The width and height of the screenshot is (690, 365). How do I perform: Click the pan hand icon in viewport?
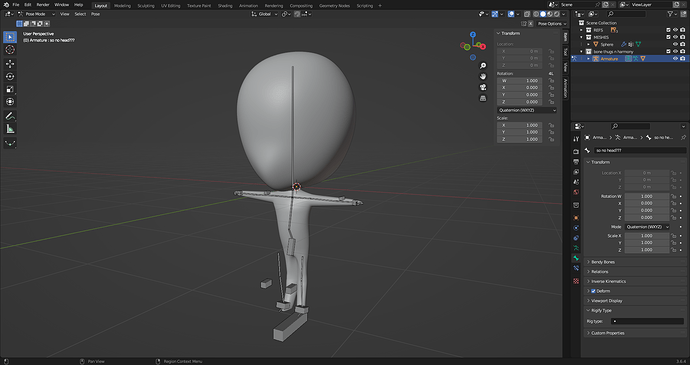(483, 76)
